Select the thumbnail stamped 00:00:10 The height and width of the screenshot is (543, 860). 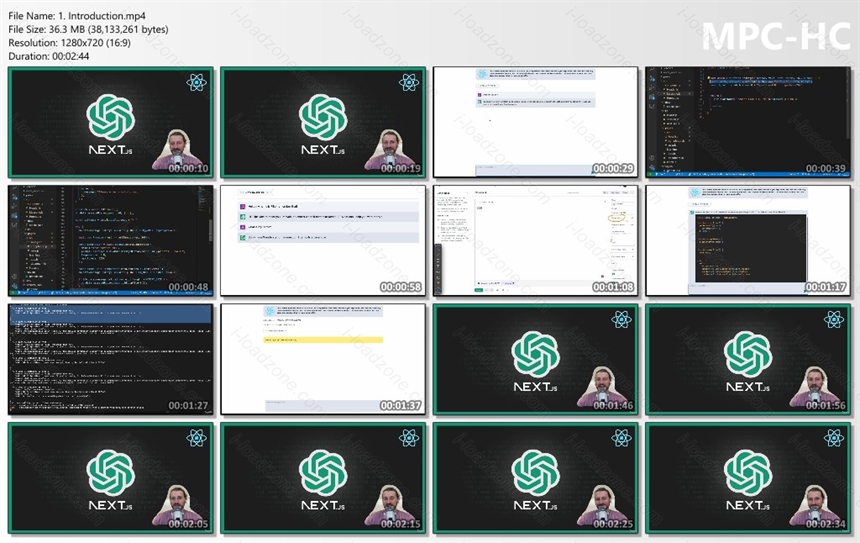coord(111,122)
